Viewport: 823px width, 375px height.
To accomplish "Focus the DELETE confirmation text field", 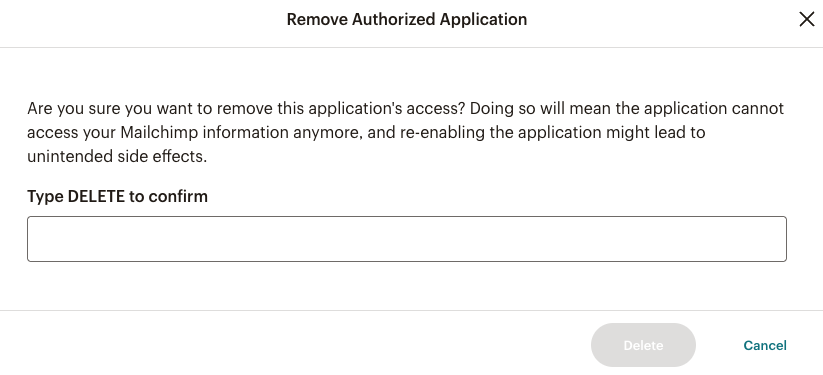I will coord(407,239).
